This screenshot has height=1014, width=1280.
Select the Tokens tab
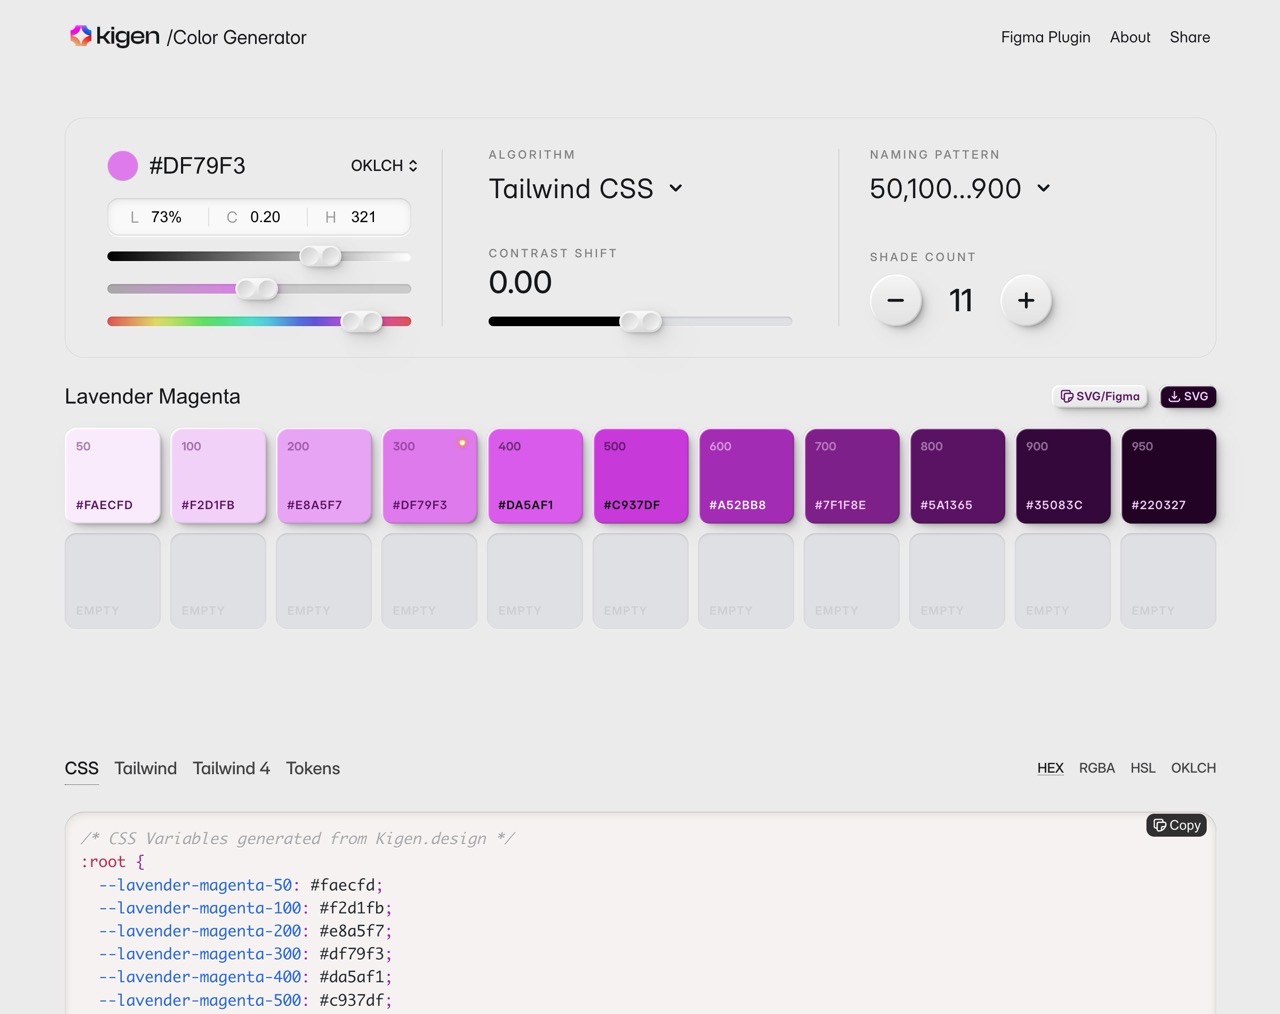(313, 768)
